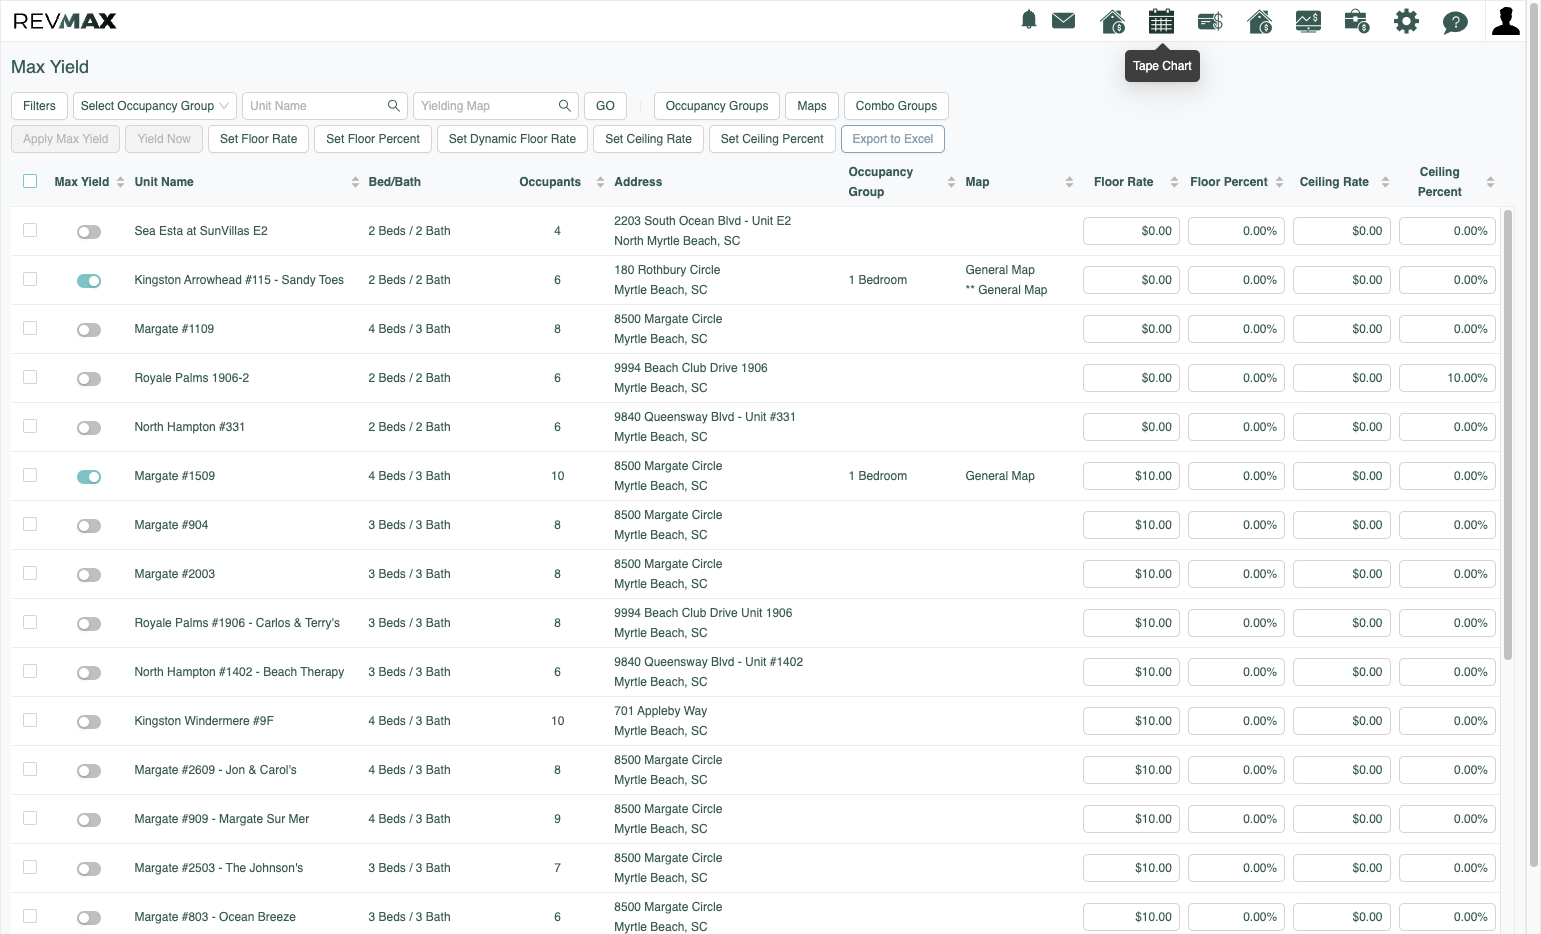1541x934 pixels.
Task: Sort by Occupants column arrows
Action: [x=600, y=182]
